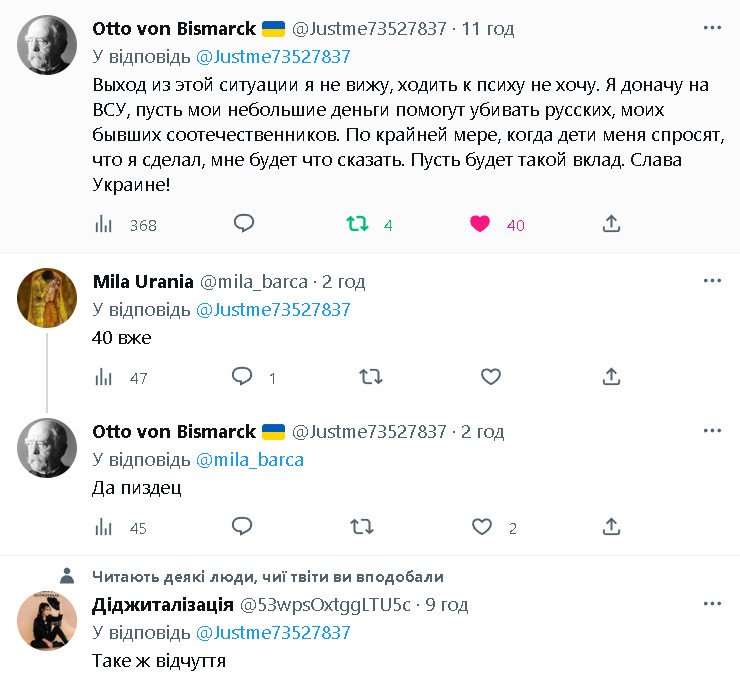Open the Діджиталізація profile name

(x=160, y=605)
